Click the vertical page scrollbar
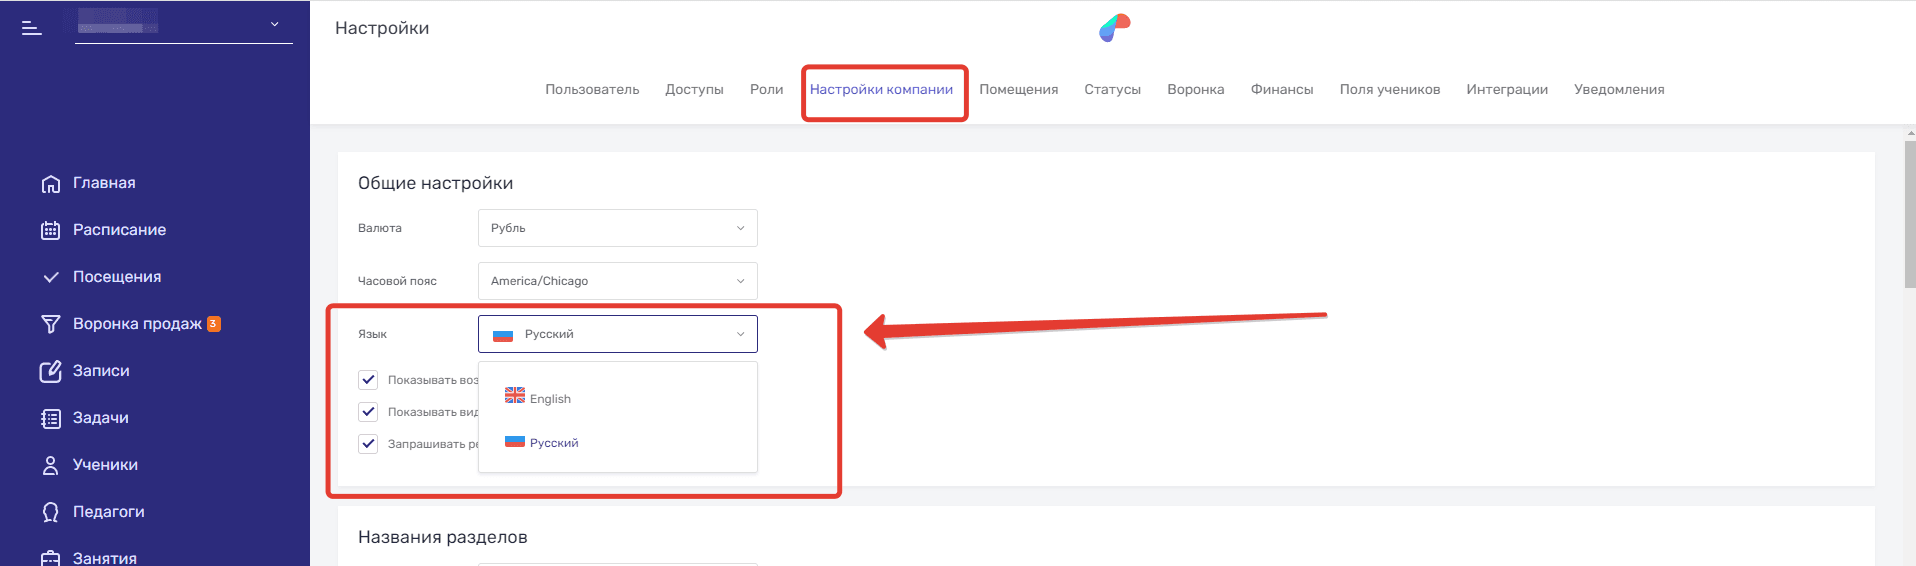 pyautogui.click(x=1909, y=215)
